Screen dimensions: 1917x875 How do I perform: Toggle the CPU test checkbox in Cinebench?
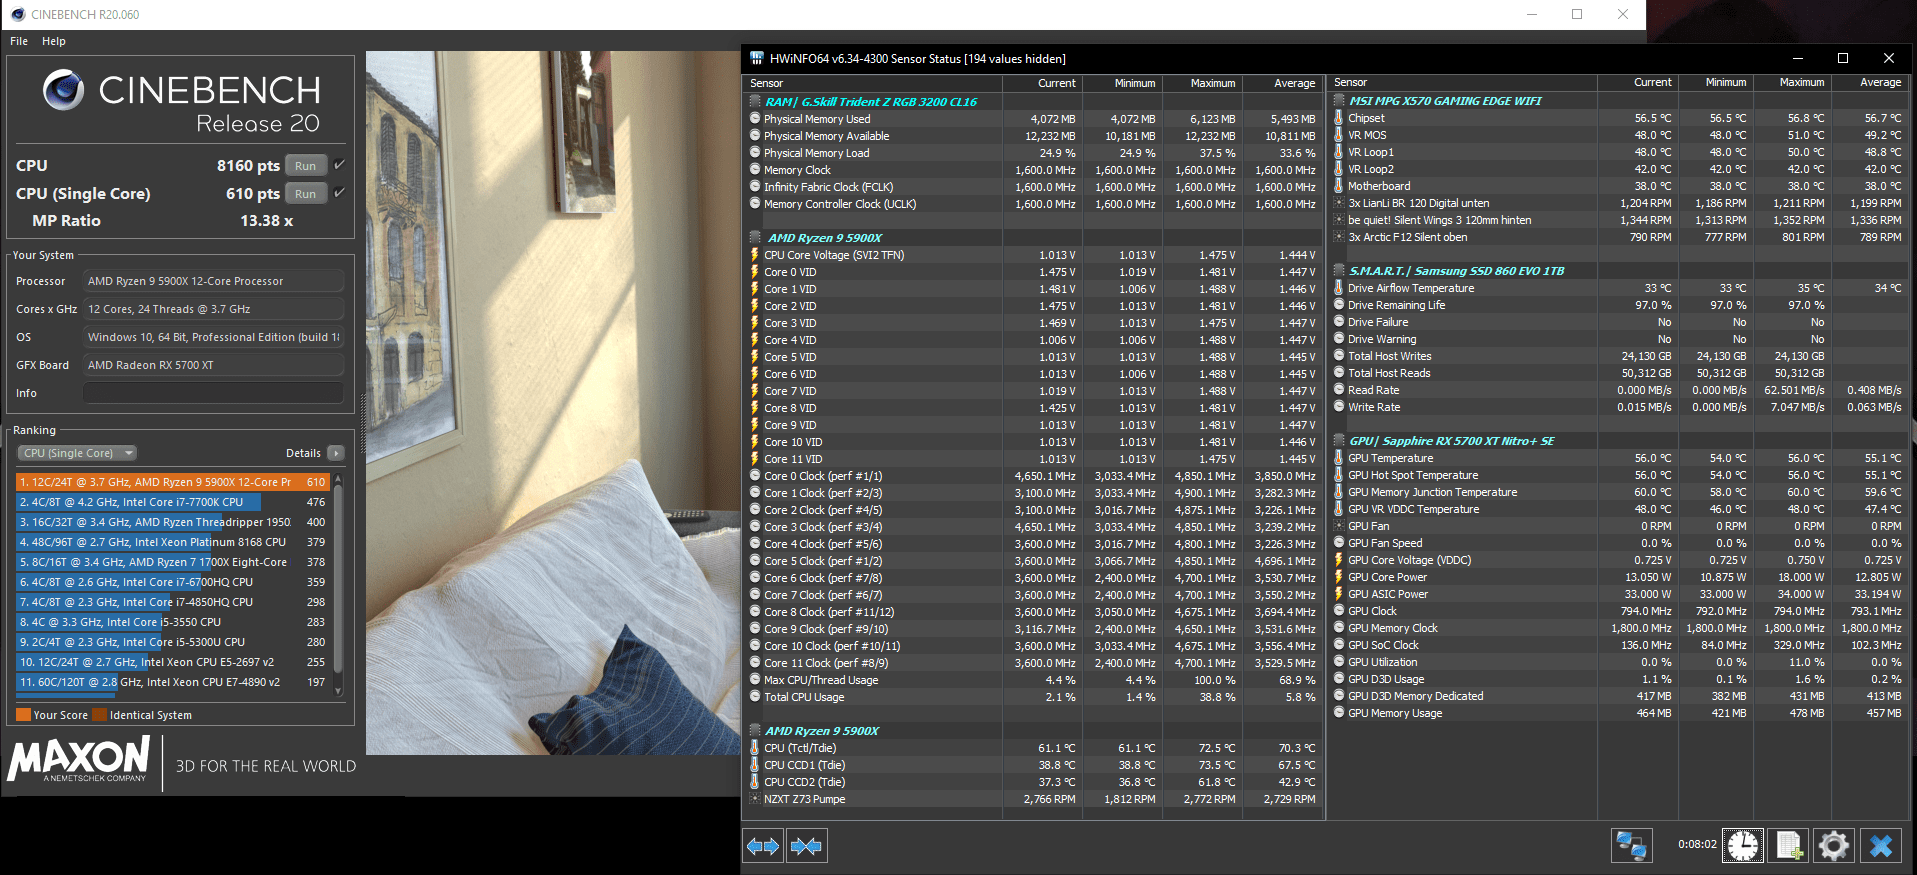[339, 165]
